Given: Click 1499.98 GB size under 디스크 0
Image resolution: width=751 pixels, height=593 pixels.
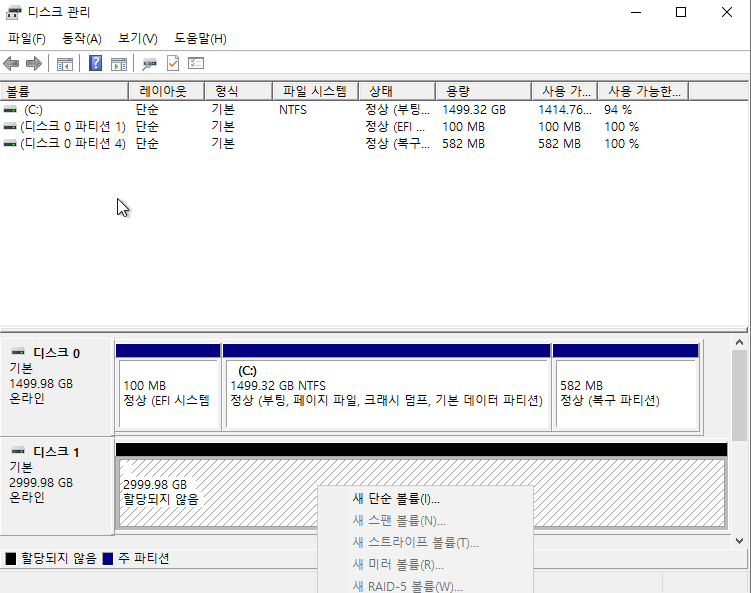Looking at the screenshot, I should (41, 384).
